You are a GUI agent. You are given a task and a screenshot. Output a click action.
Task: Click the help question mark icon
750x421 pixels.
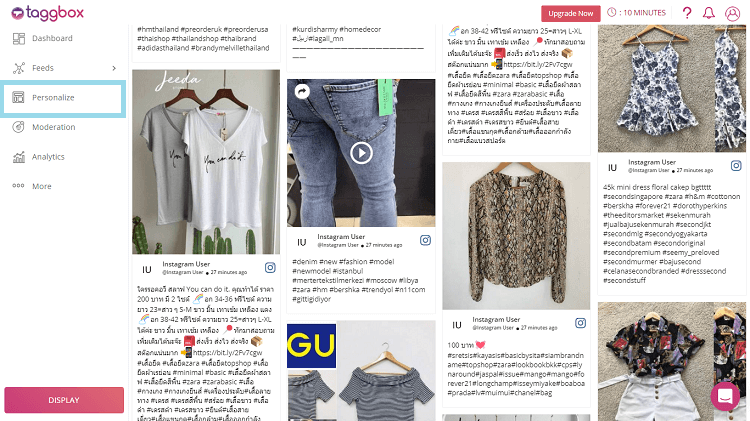click(687, 13)
